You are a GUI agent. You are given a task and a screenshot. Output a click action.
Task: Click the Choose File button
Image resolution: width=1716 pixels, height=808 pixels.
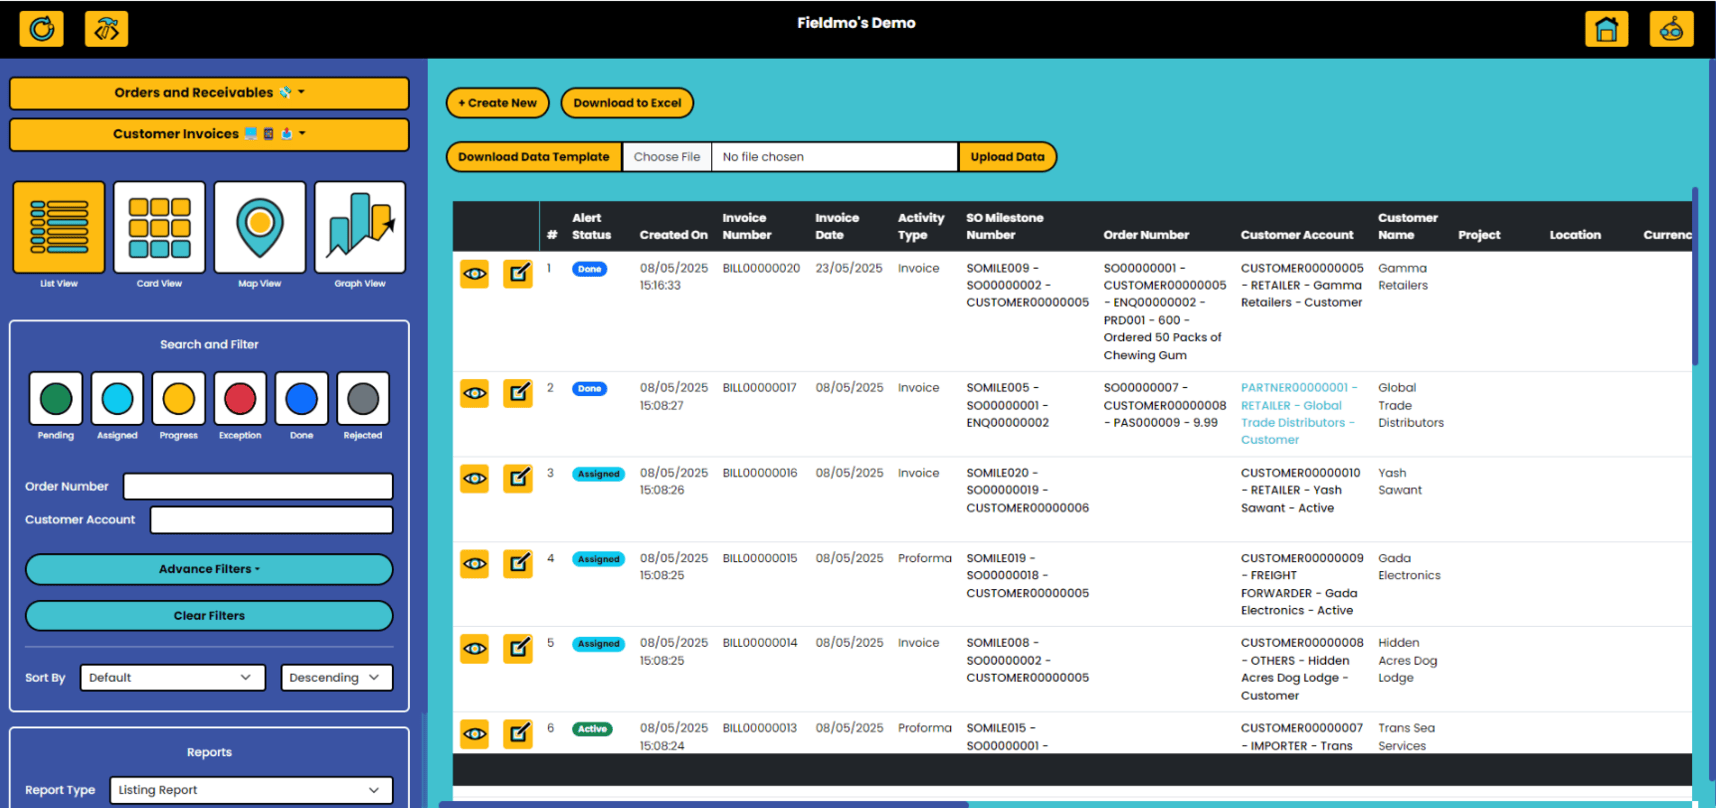(x=667, y=157)
